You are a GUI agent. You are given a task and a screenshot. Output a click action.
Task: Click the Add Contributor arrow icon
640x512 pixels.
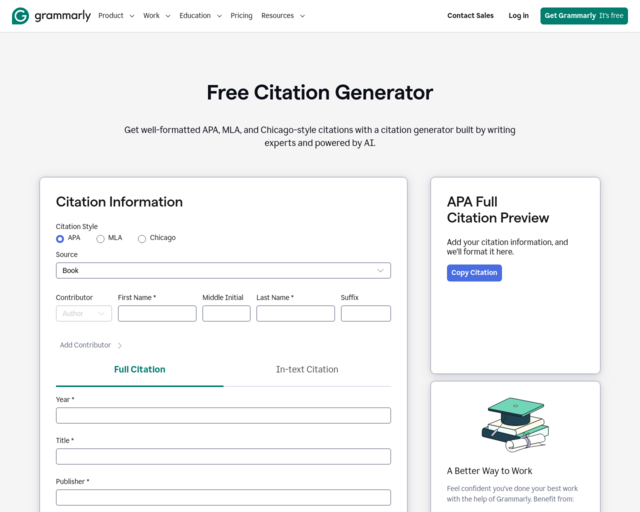(x=120, y=346)
